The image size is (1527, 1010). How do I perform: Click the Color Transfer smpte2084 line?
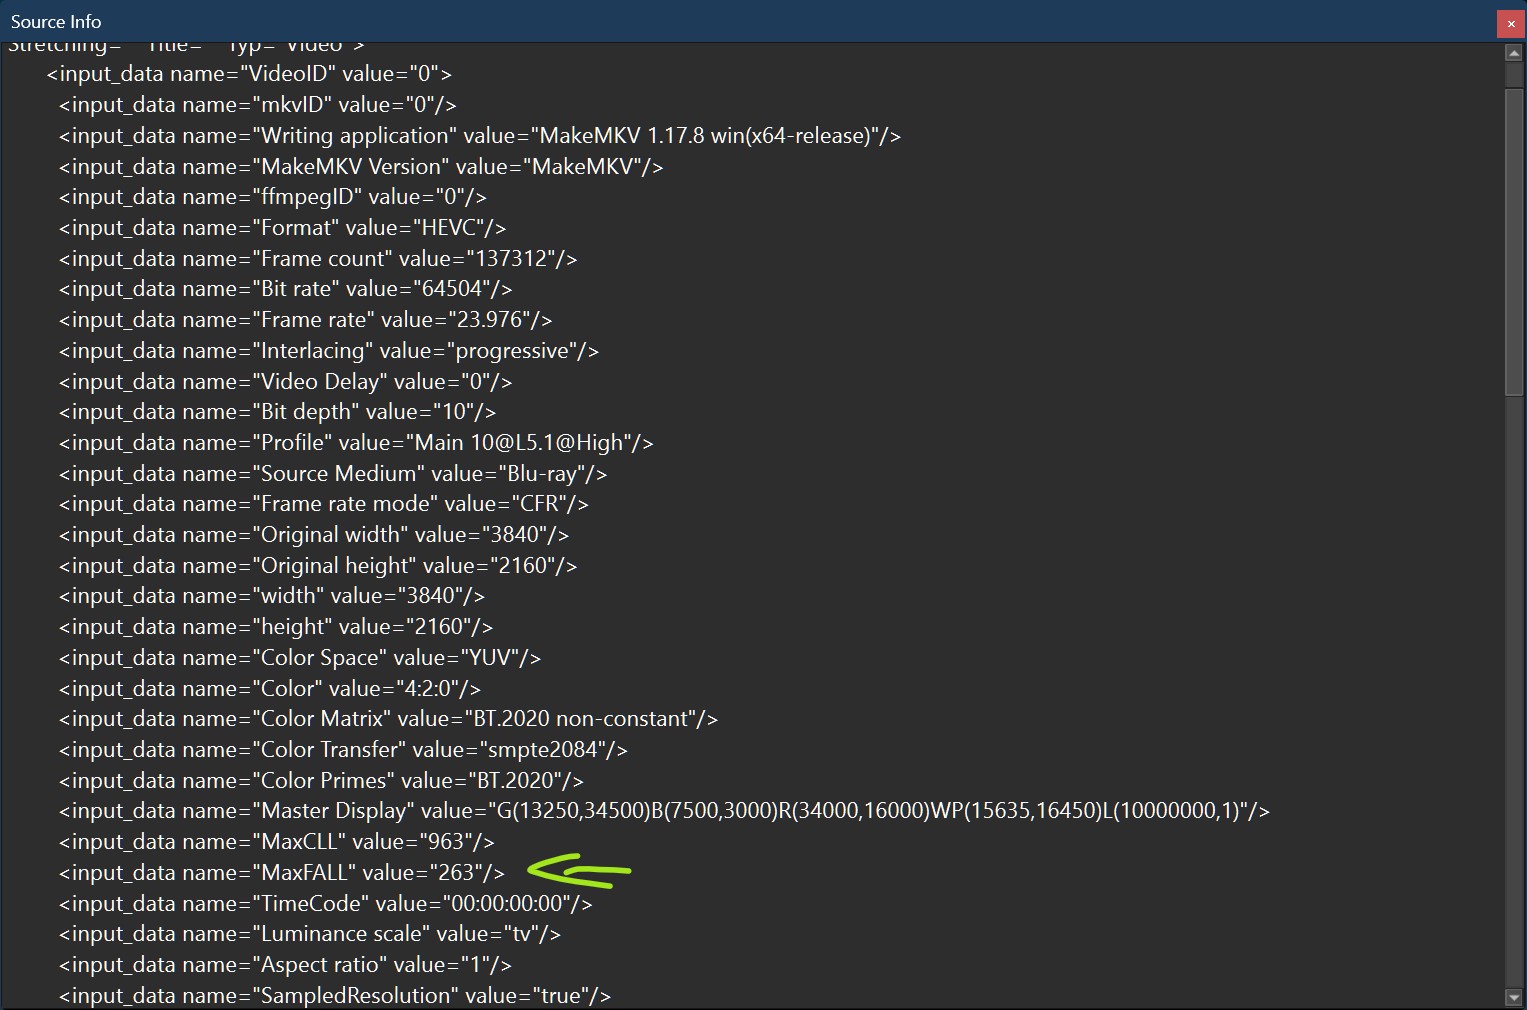(342, 750)
